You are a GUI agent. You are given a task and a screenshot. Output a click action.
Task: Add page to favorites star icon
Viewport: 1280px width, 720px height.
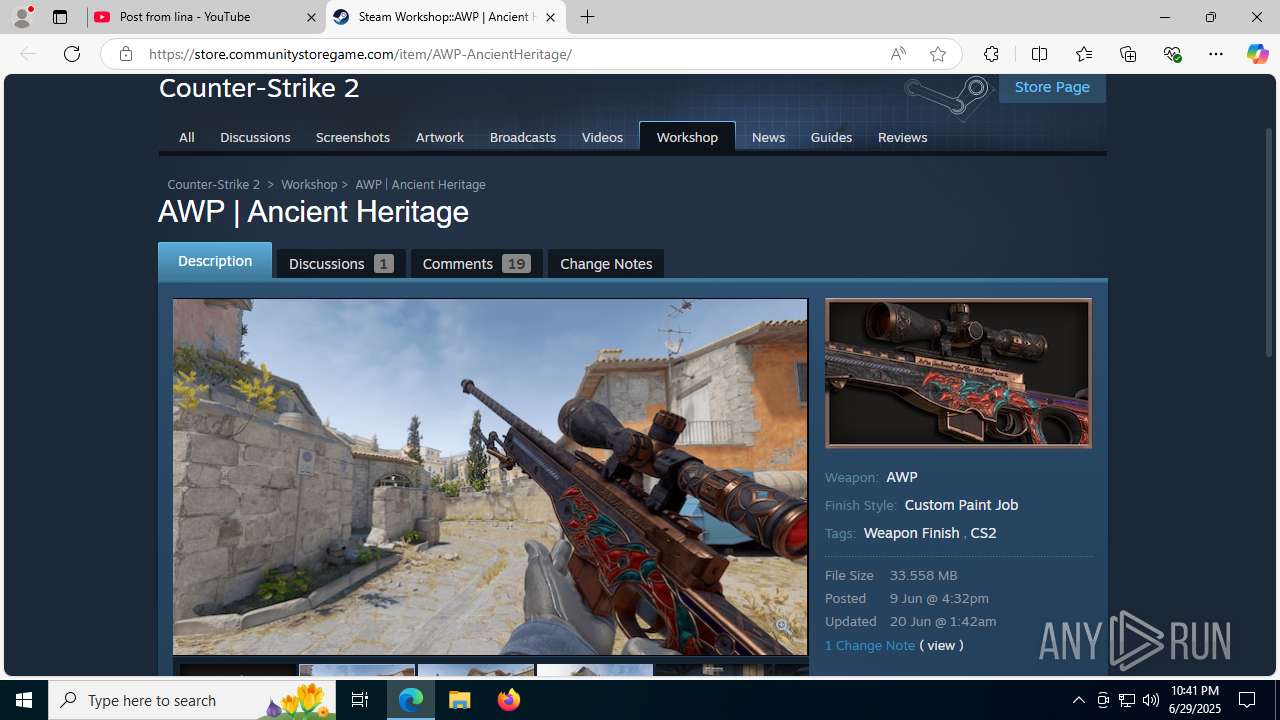click(938, 54)
